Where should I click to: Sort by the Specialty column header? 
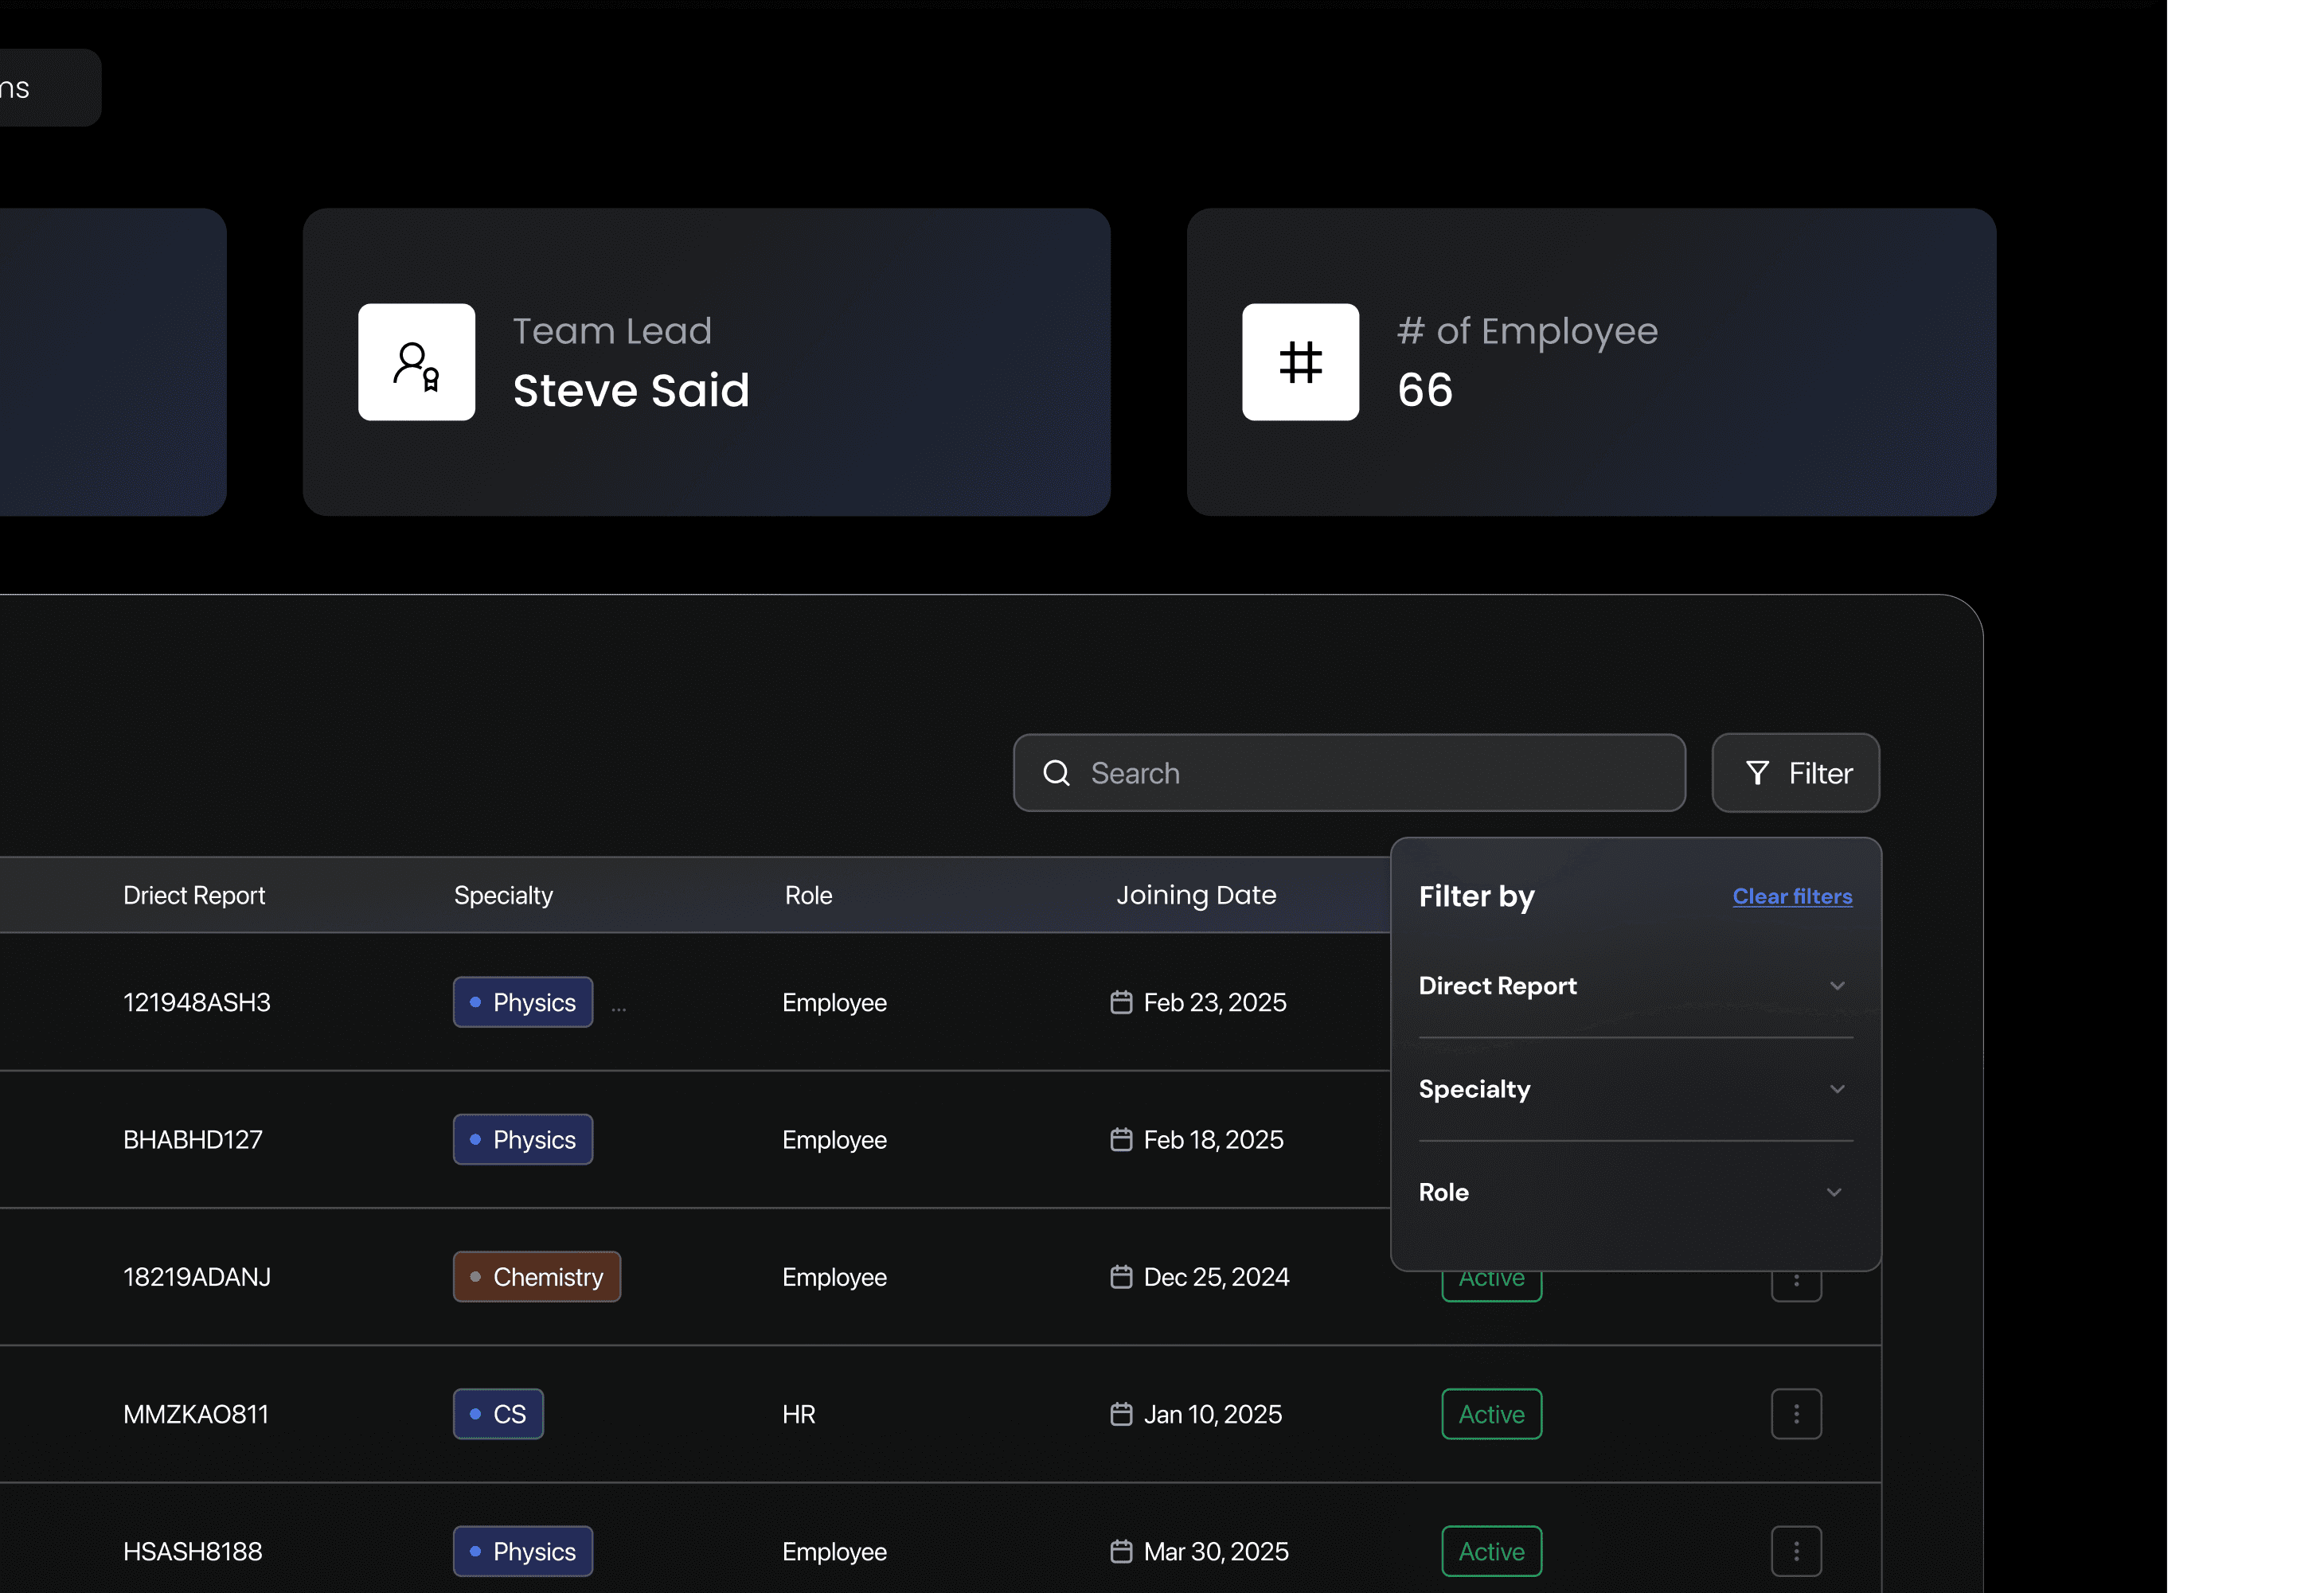(x=503, y=895)
